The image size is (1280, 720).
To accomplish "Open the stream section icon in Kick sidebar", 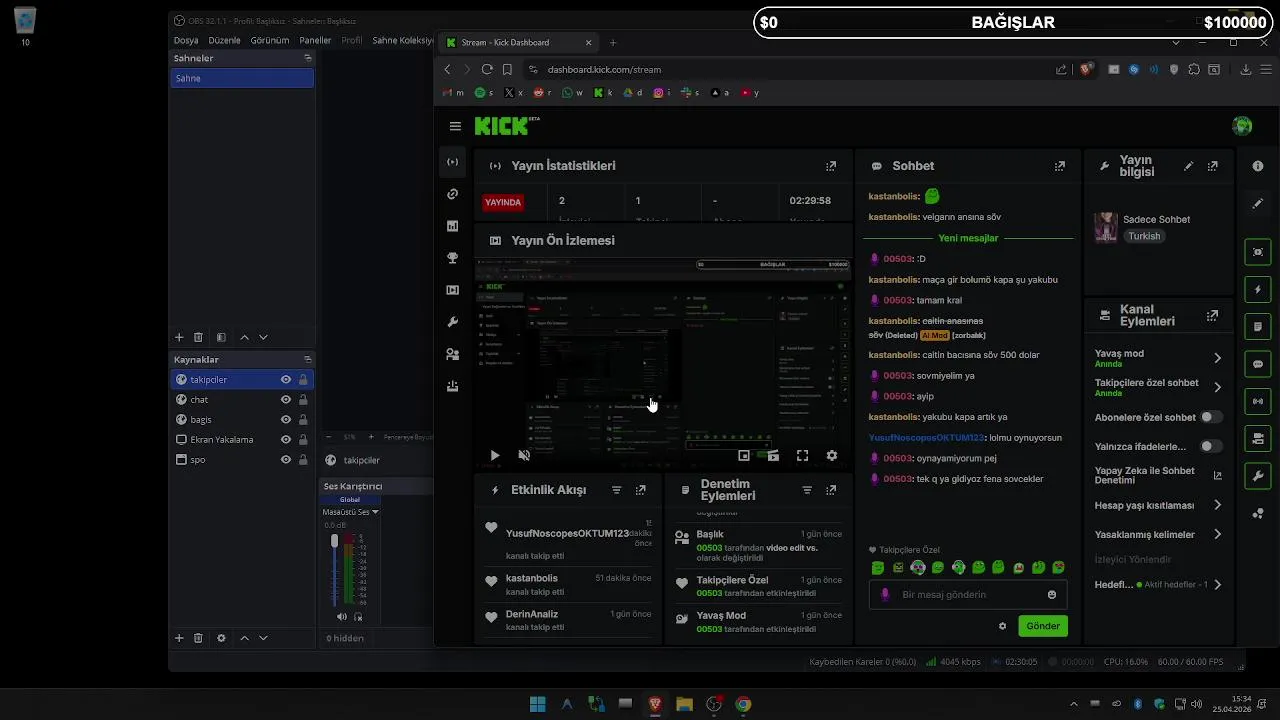I will [x=453, y=162].
